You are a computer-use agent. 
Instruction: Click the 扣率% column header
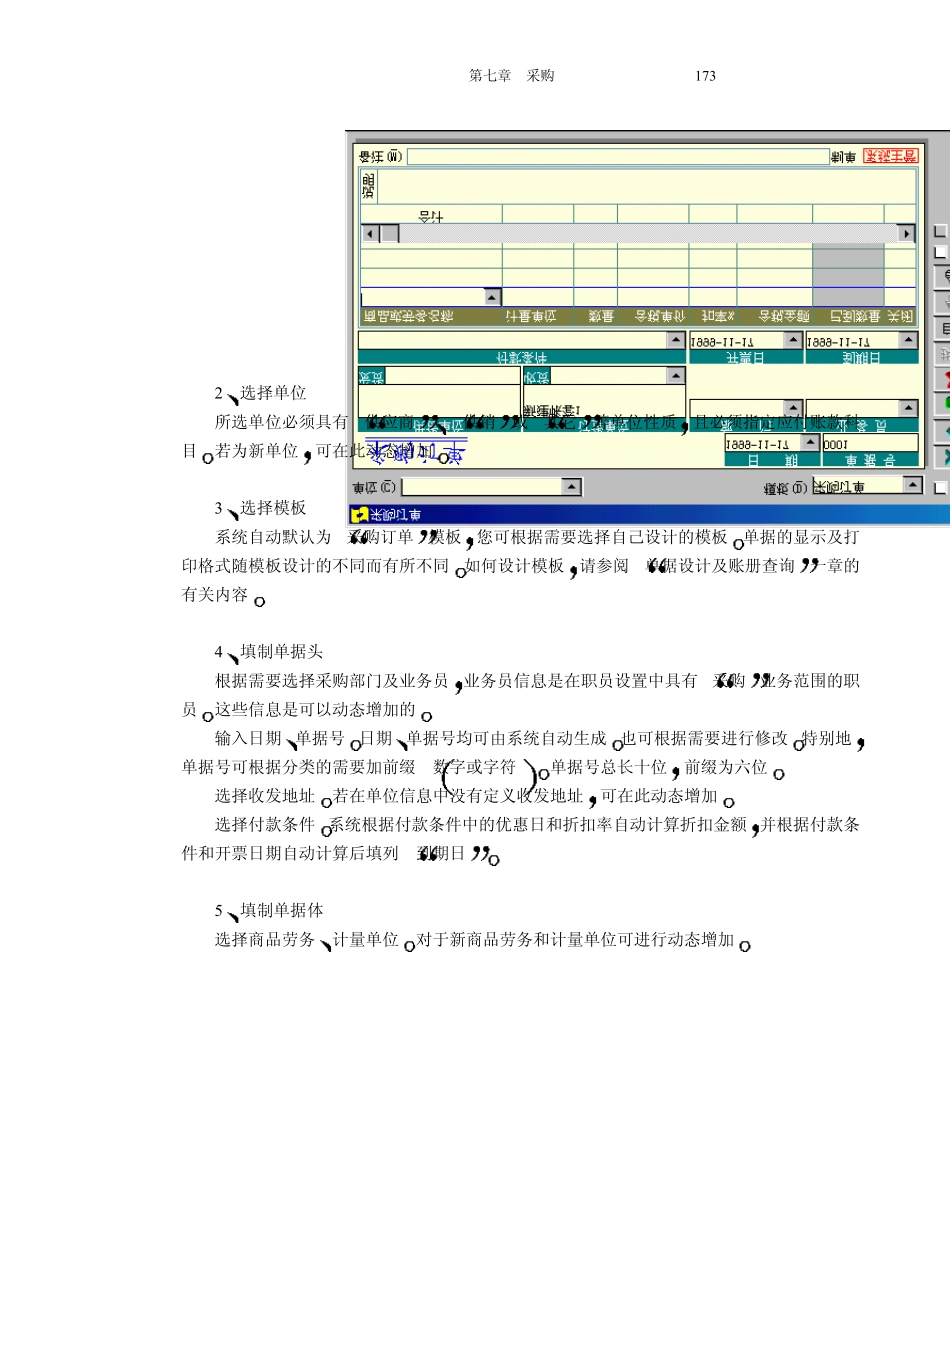point(713,317)
